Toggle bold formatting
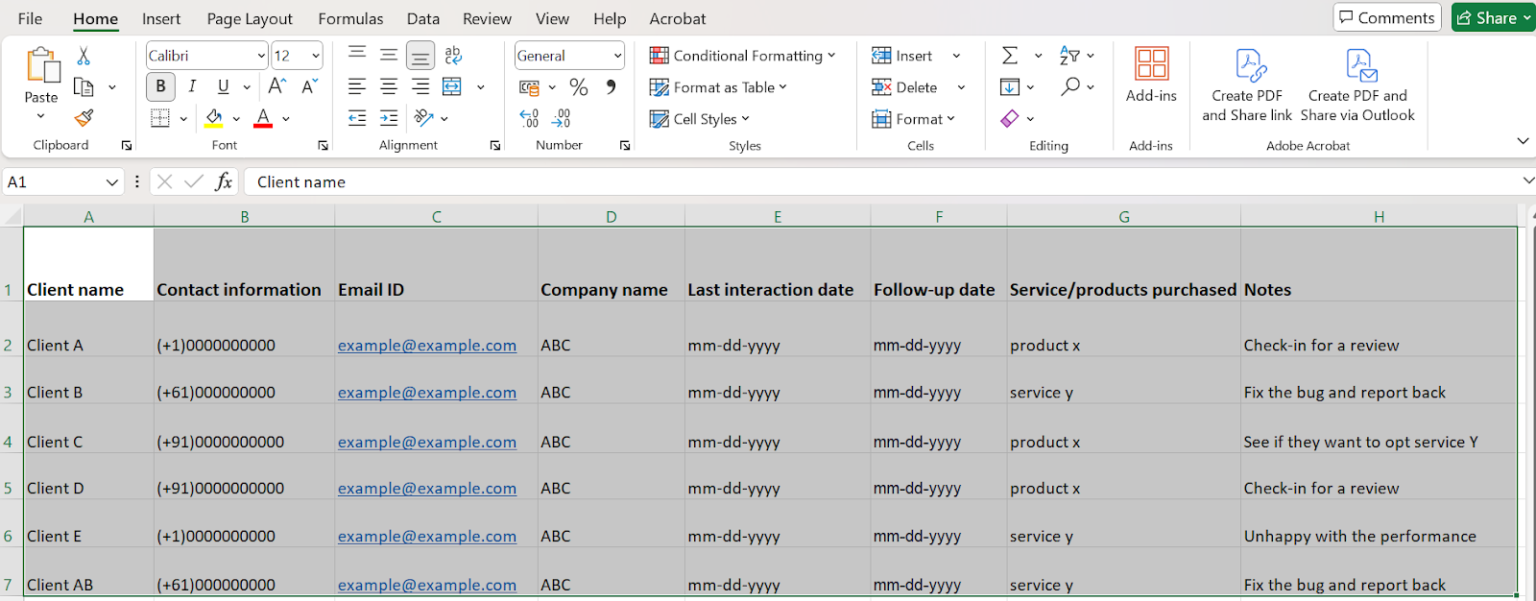 pyautogui.click(x=160, y=86)
